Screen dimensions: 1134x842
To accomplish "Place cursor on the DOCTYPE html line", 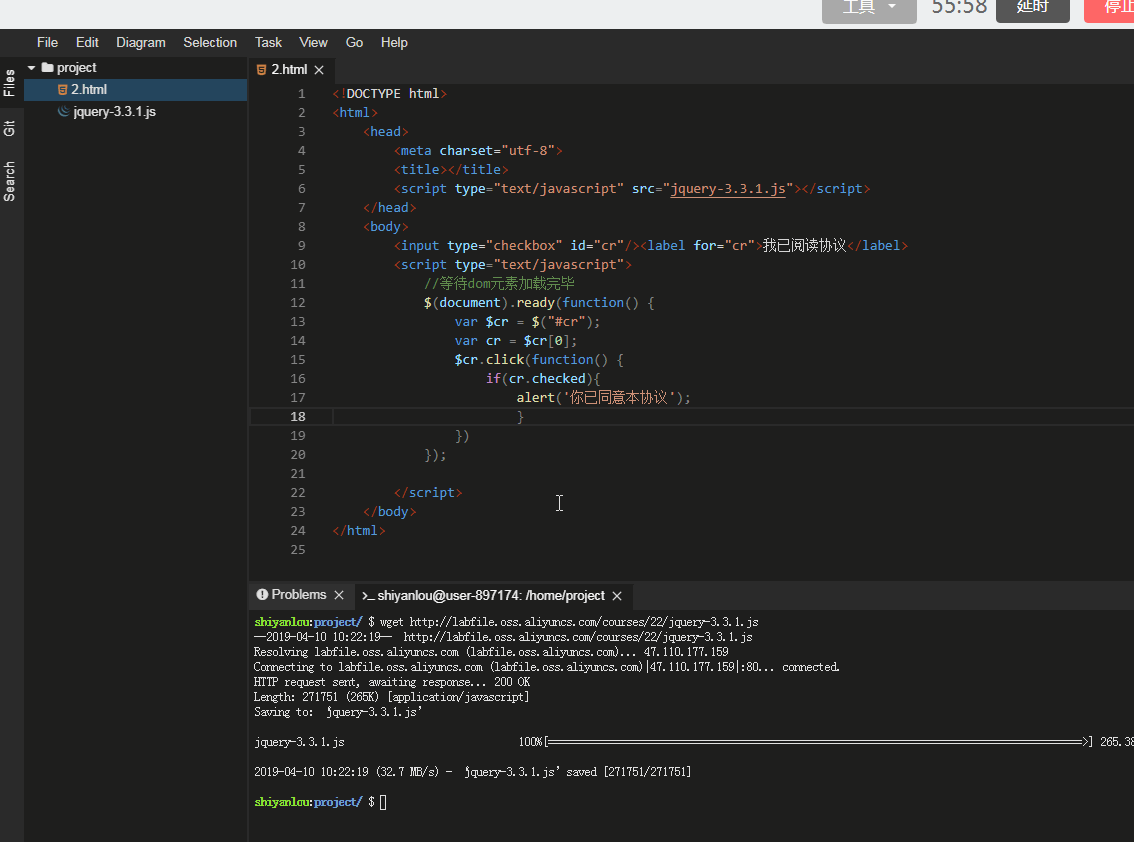I will point(390,94).
